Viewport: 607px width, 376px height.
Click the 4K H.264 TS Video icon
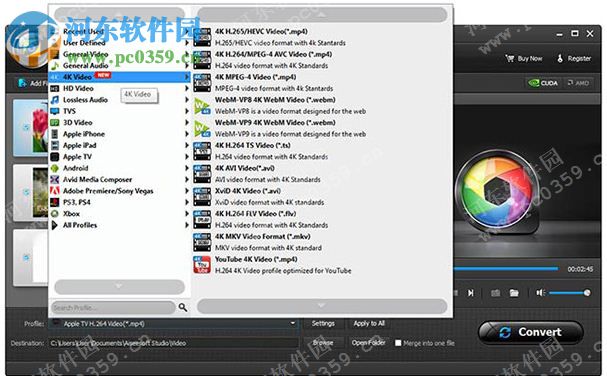point(202,151)
